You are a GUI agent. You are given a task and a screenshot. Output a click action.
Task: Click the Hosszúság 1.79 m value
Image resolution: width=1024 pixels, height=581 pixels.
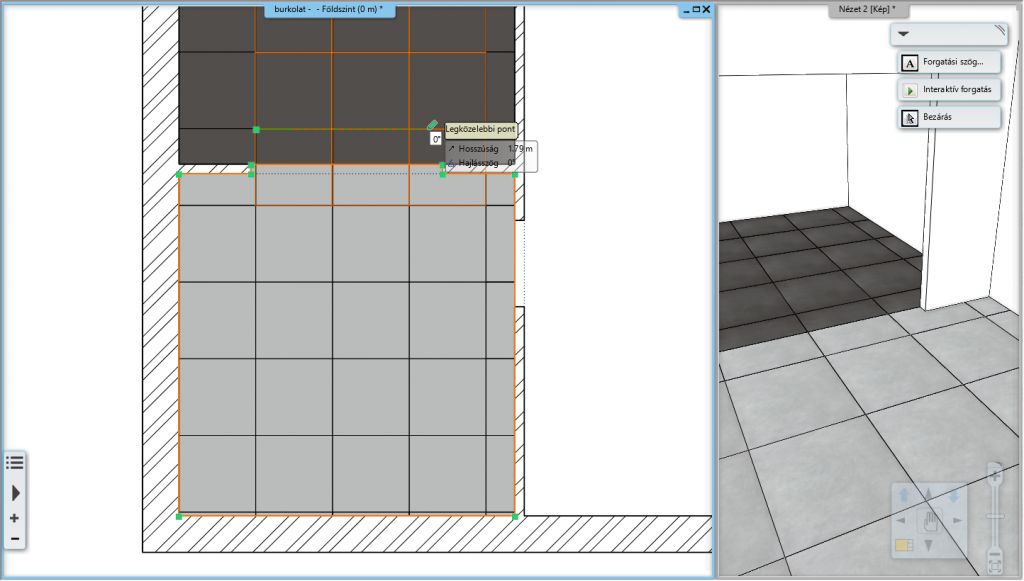click(520, 149)
